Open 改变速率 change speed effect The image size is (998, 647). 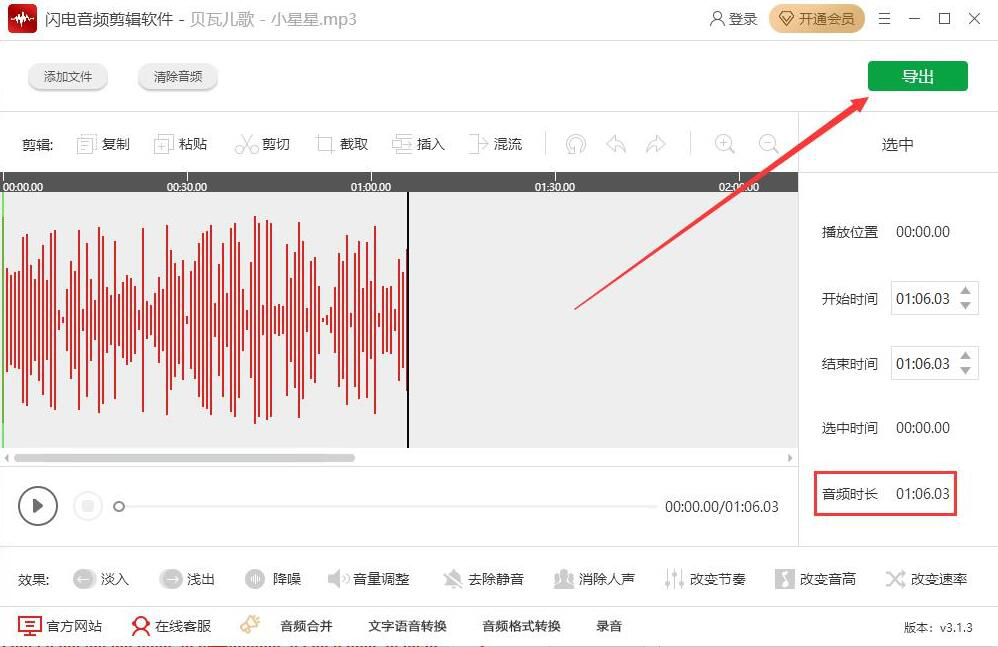click(927, 579)
